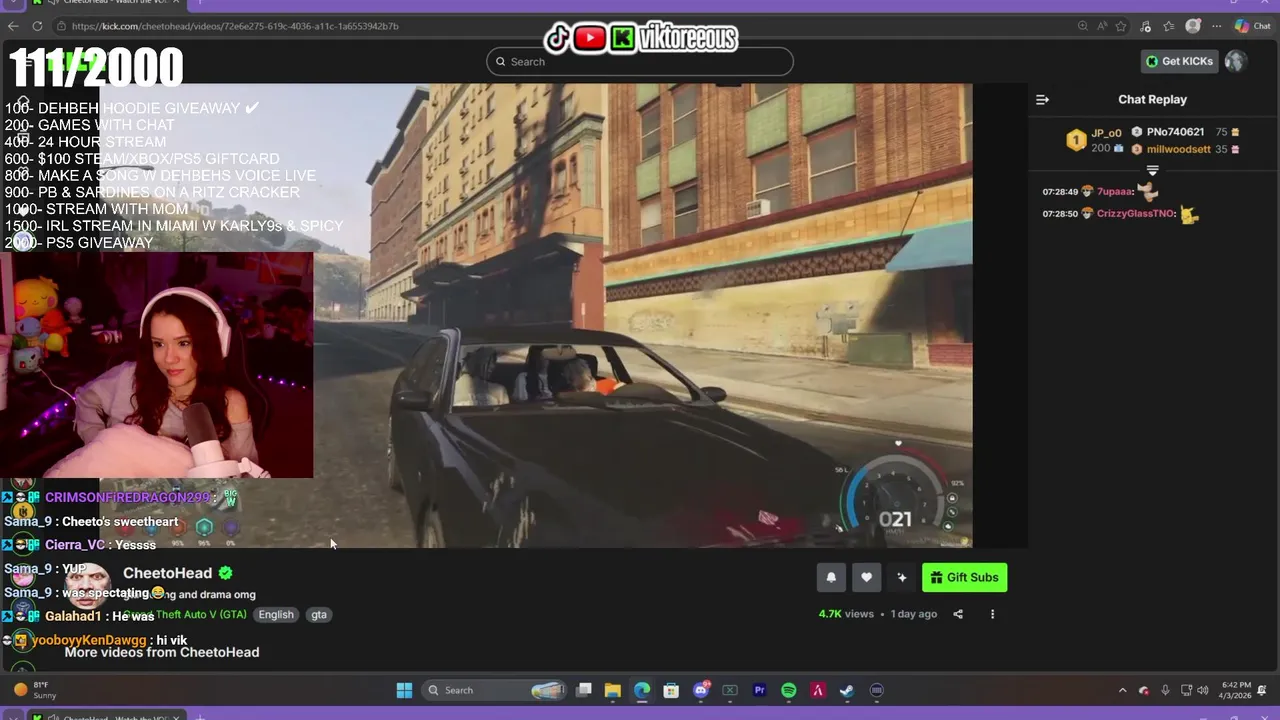Go back with the browser back arrow
Image resolution: width=1280 pixels, height=720 pixels.
pyautogui.click(x=13, y=26)
